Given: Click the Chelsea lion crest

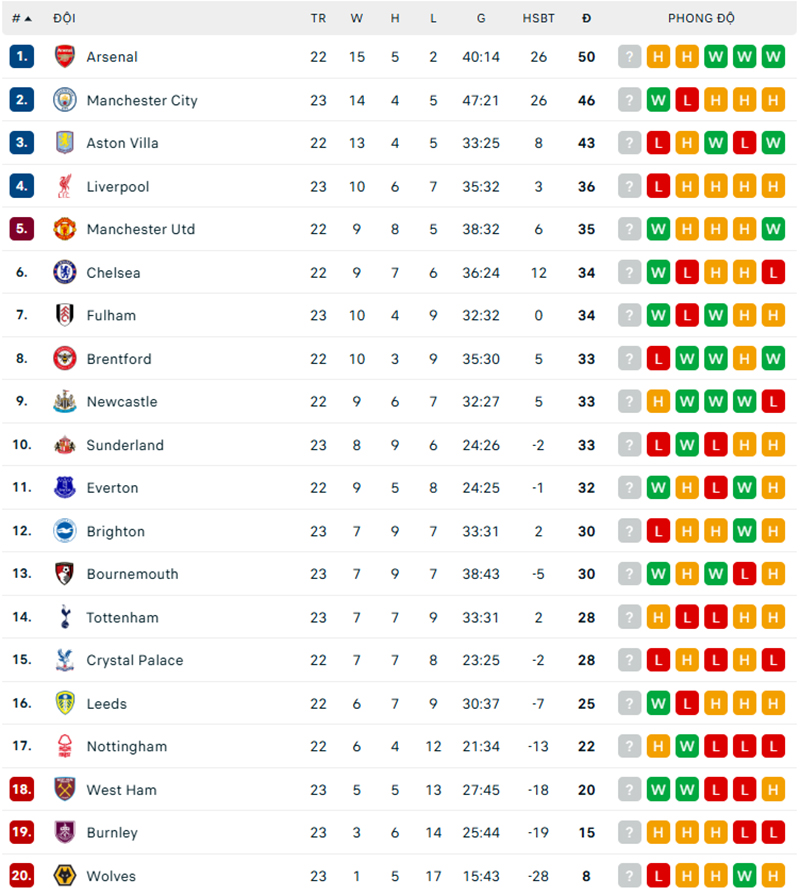Looking at the screenshot, I should point(64,272).
